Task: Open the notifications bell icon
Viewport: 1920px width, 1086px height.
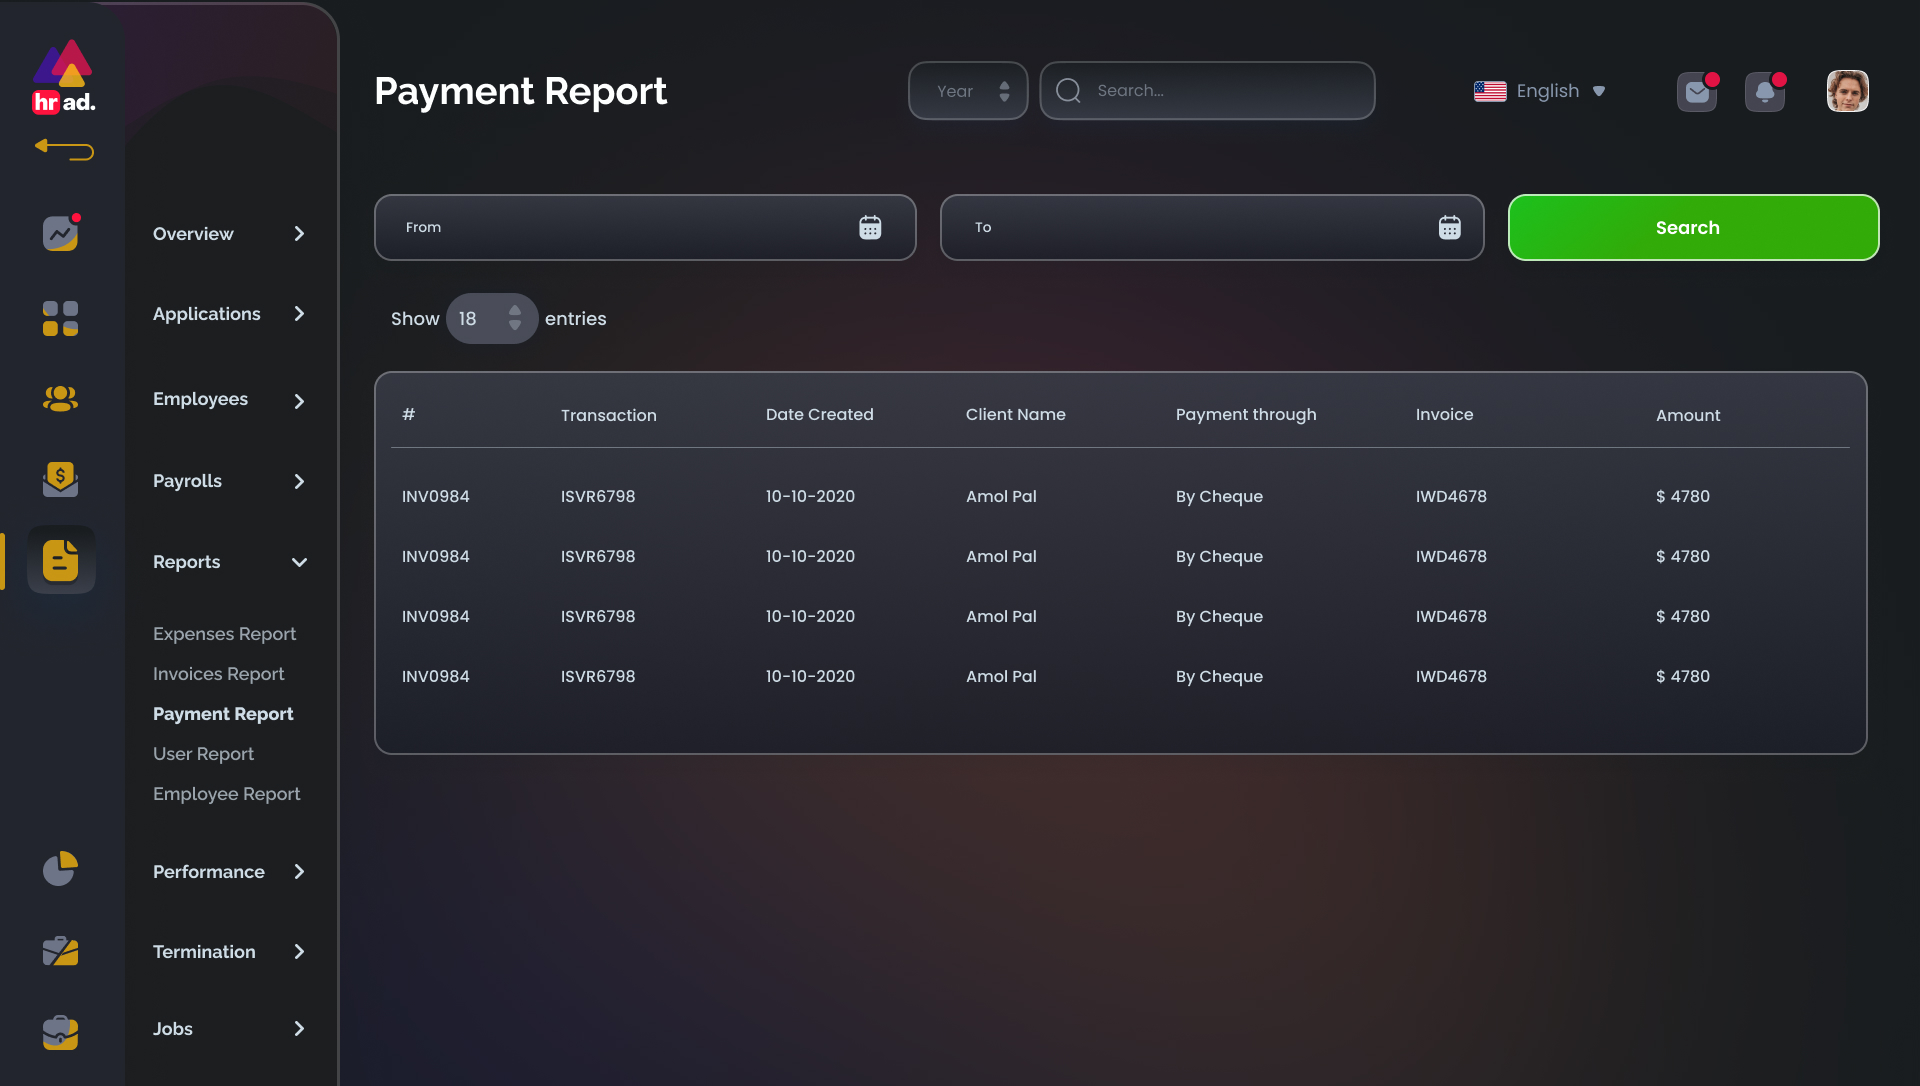Action: point(1765,92)
